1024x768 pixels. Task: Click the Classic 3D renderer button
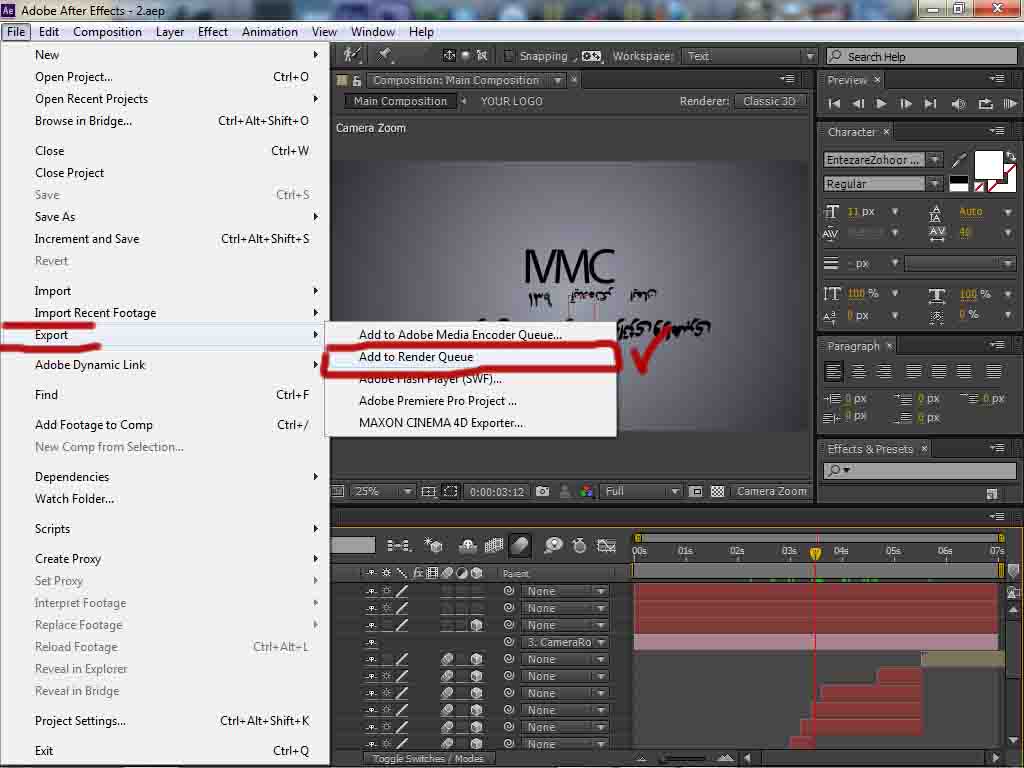(769, 101)
